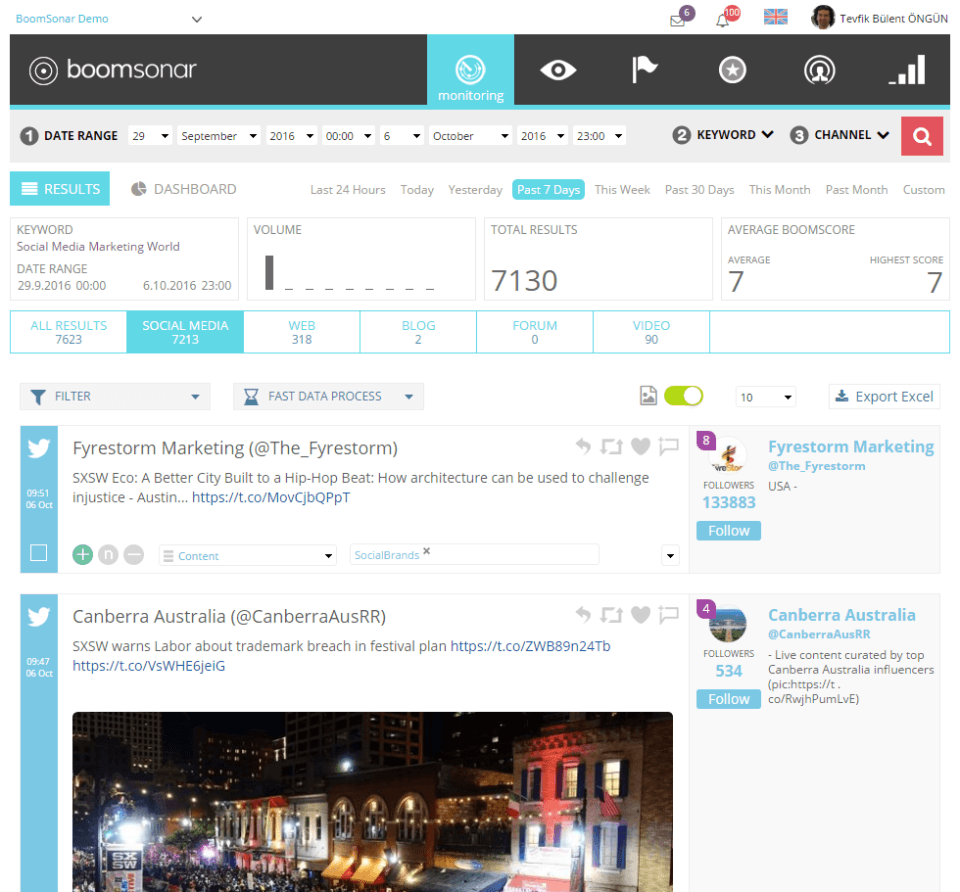Like the Canberra Australia tweet
960x892 pixels.
coord(640,615)
